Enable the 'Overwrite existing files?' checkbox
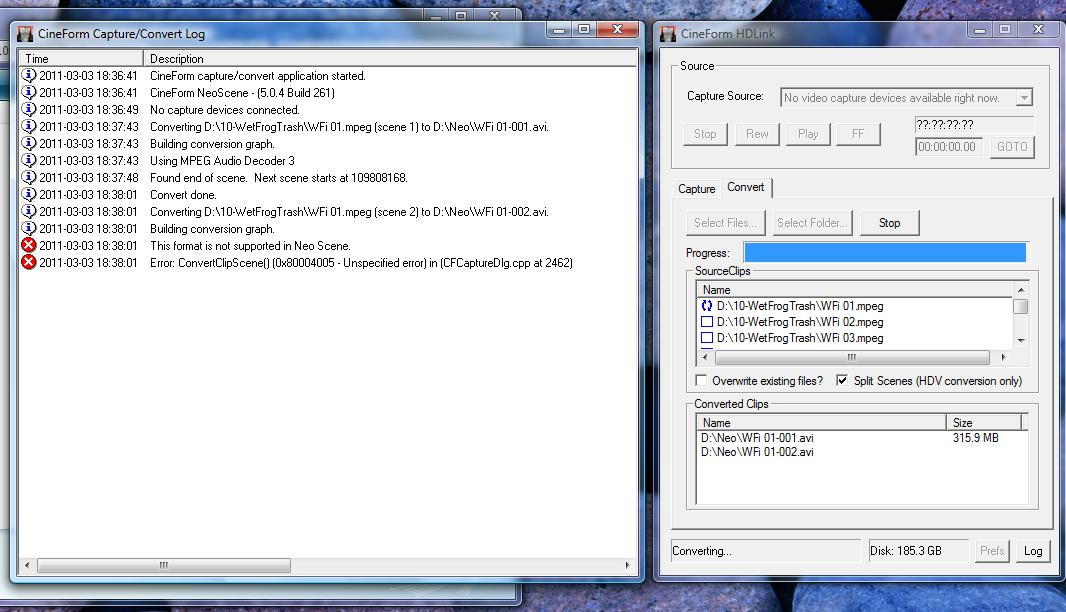 pos(703,381)
